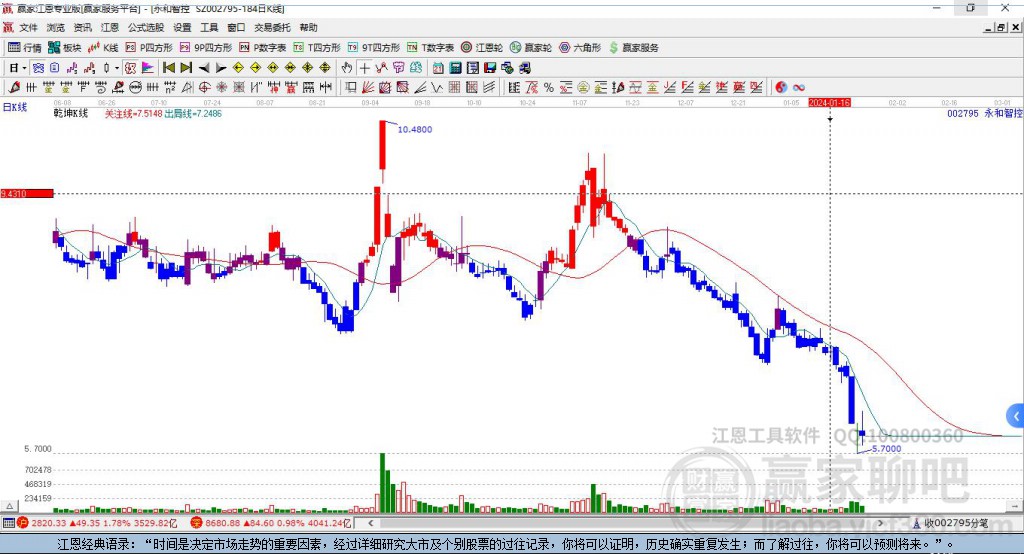Viewport: 1024px width, 554px height.
Task: Open the 9P四方形 tool
Action: click(206, 48)
